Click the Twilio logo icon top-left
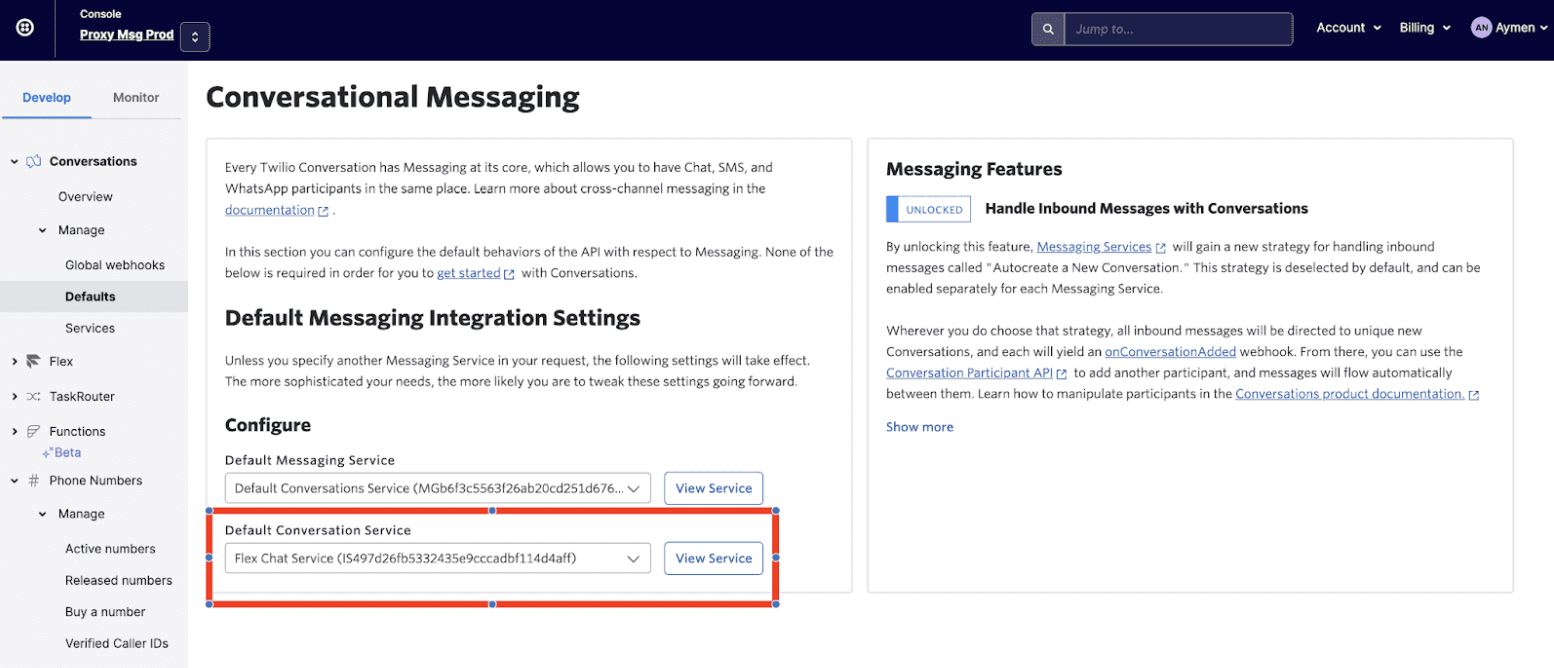 24,27
